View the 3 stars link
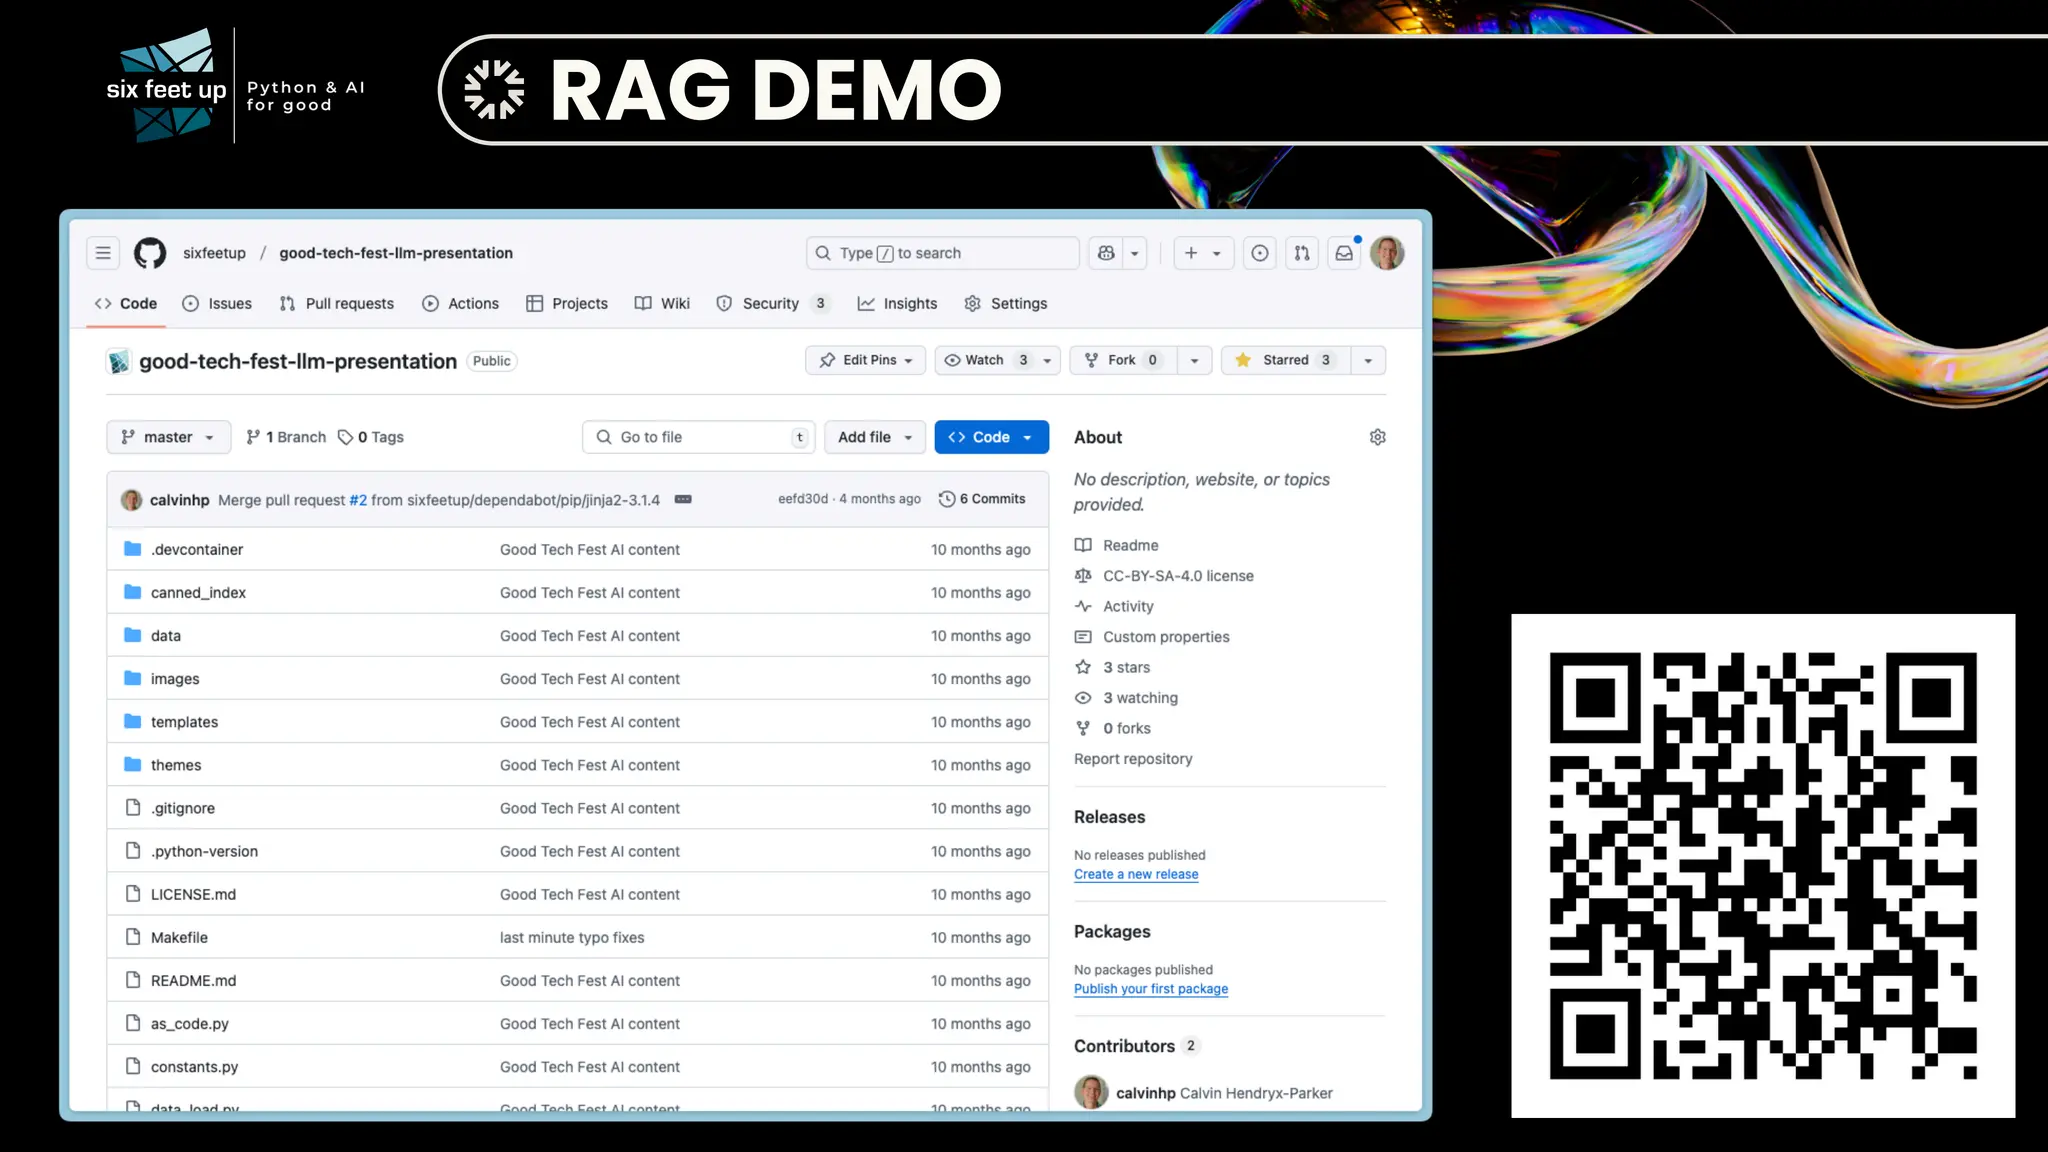This screenshot has width=2048, height=1152. [x=1112, y=667]
